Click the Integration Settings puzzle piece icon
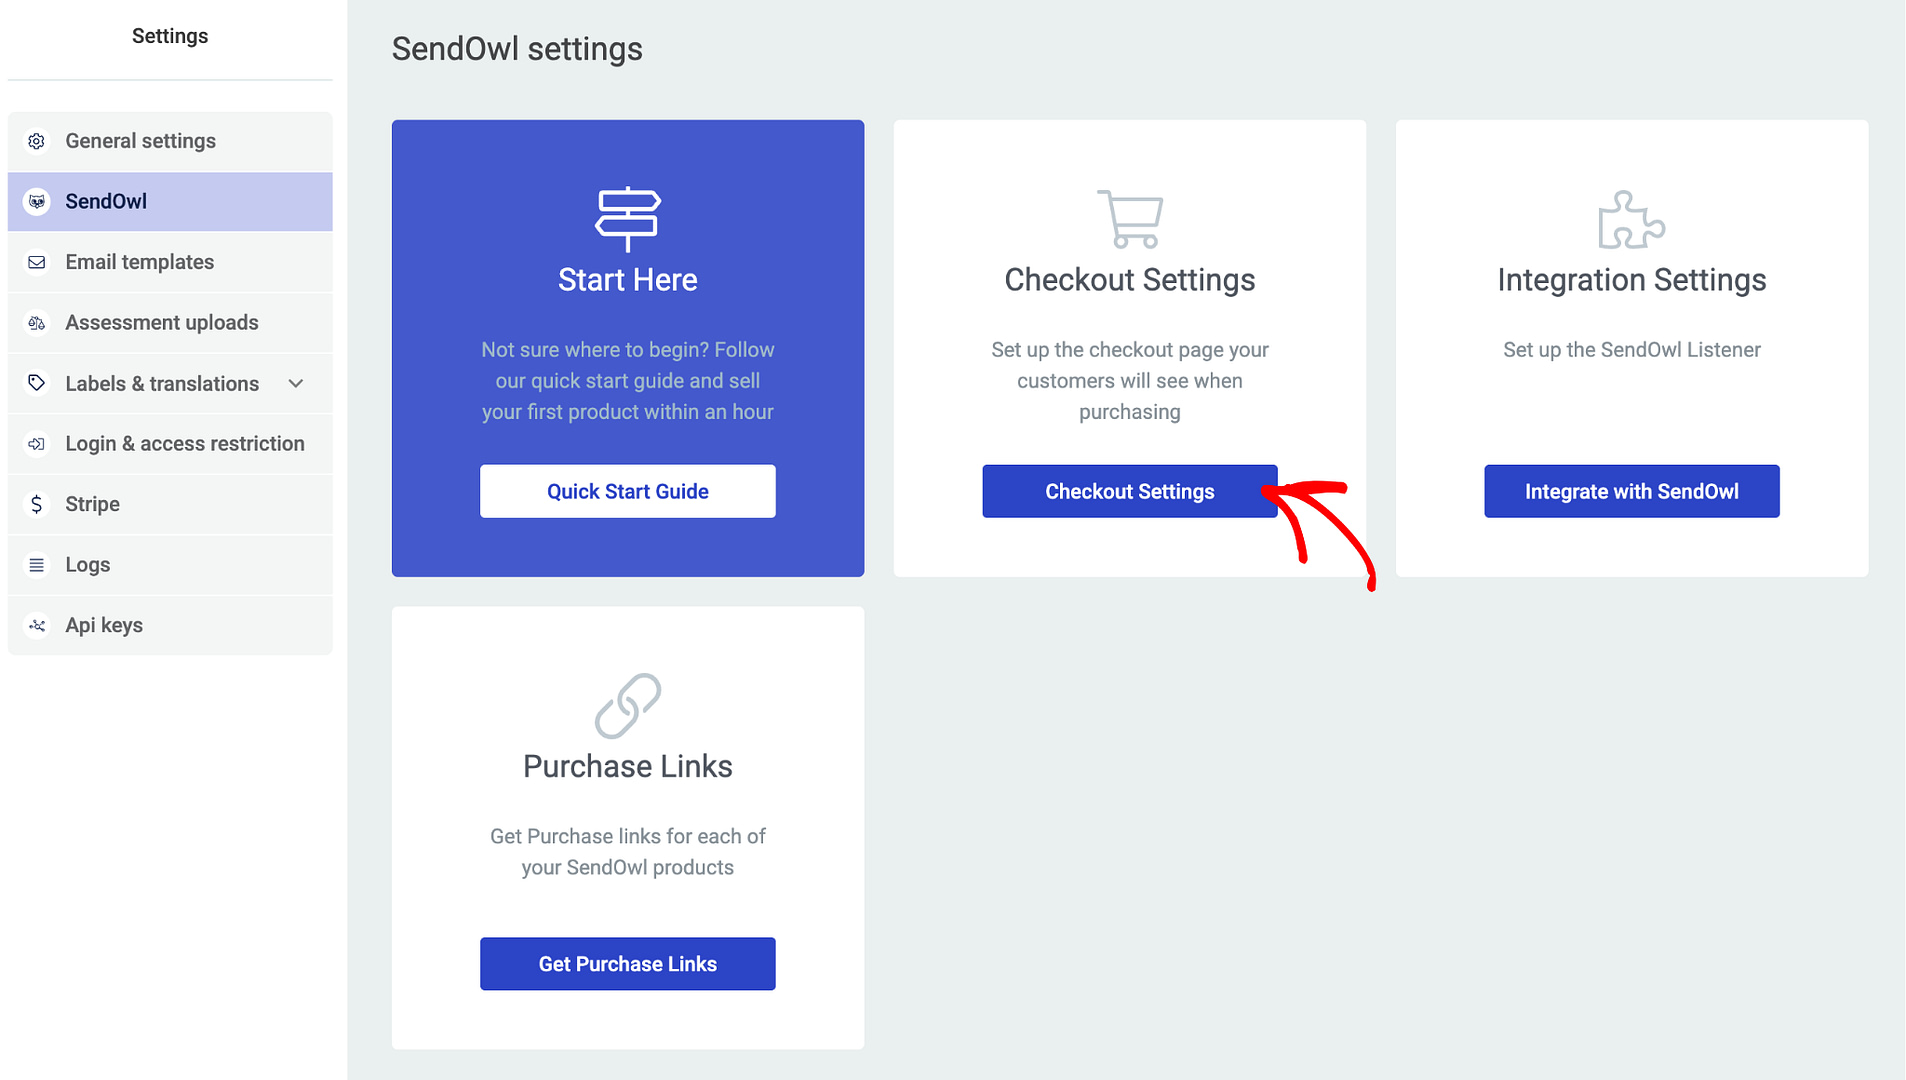This screenshot has height=1080, width=1906. pyautogui.click(x=1631, y=220)
